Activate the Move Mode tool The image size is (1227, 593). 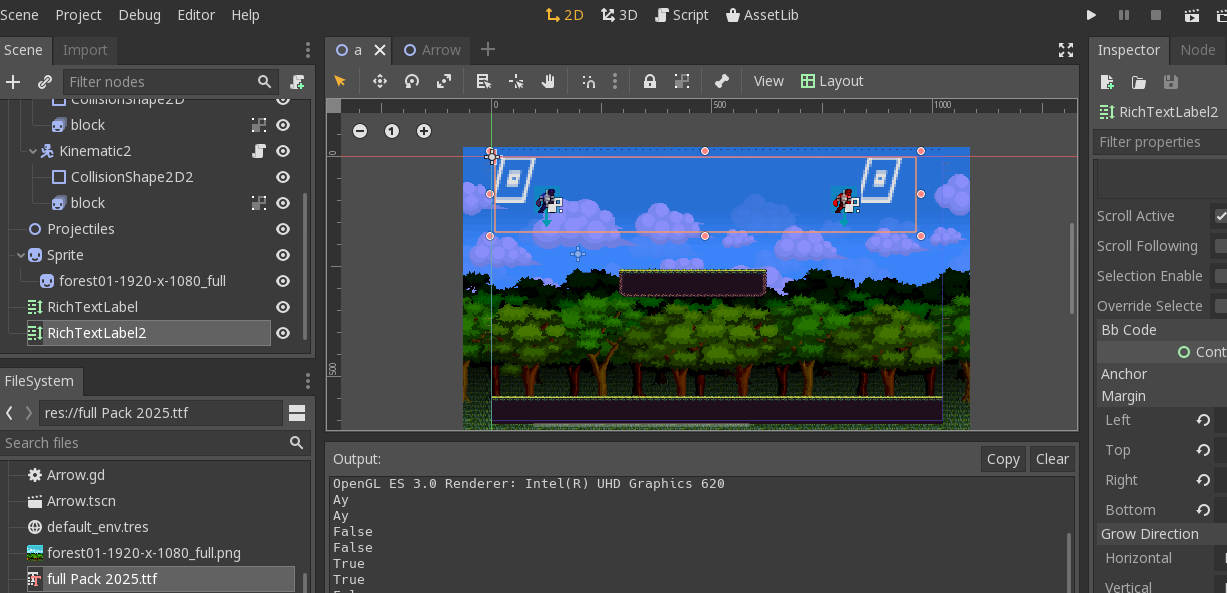pos(380,81)
